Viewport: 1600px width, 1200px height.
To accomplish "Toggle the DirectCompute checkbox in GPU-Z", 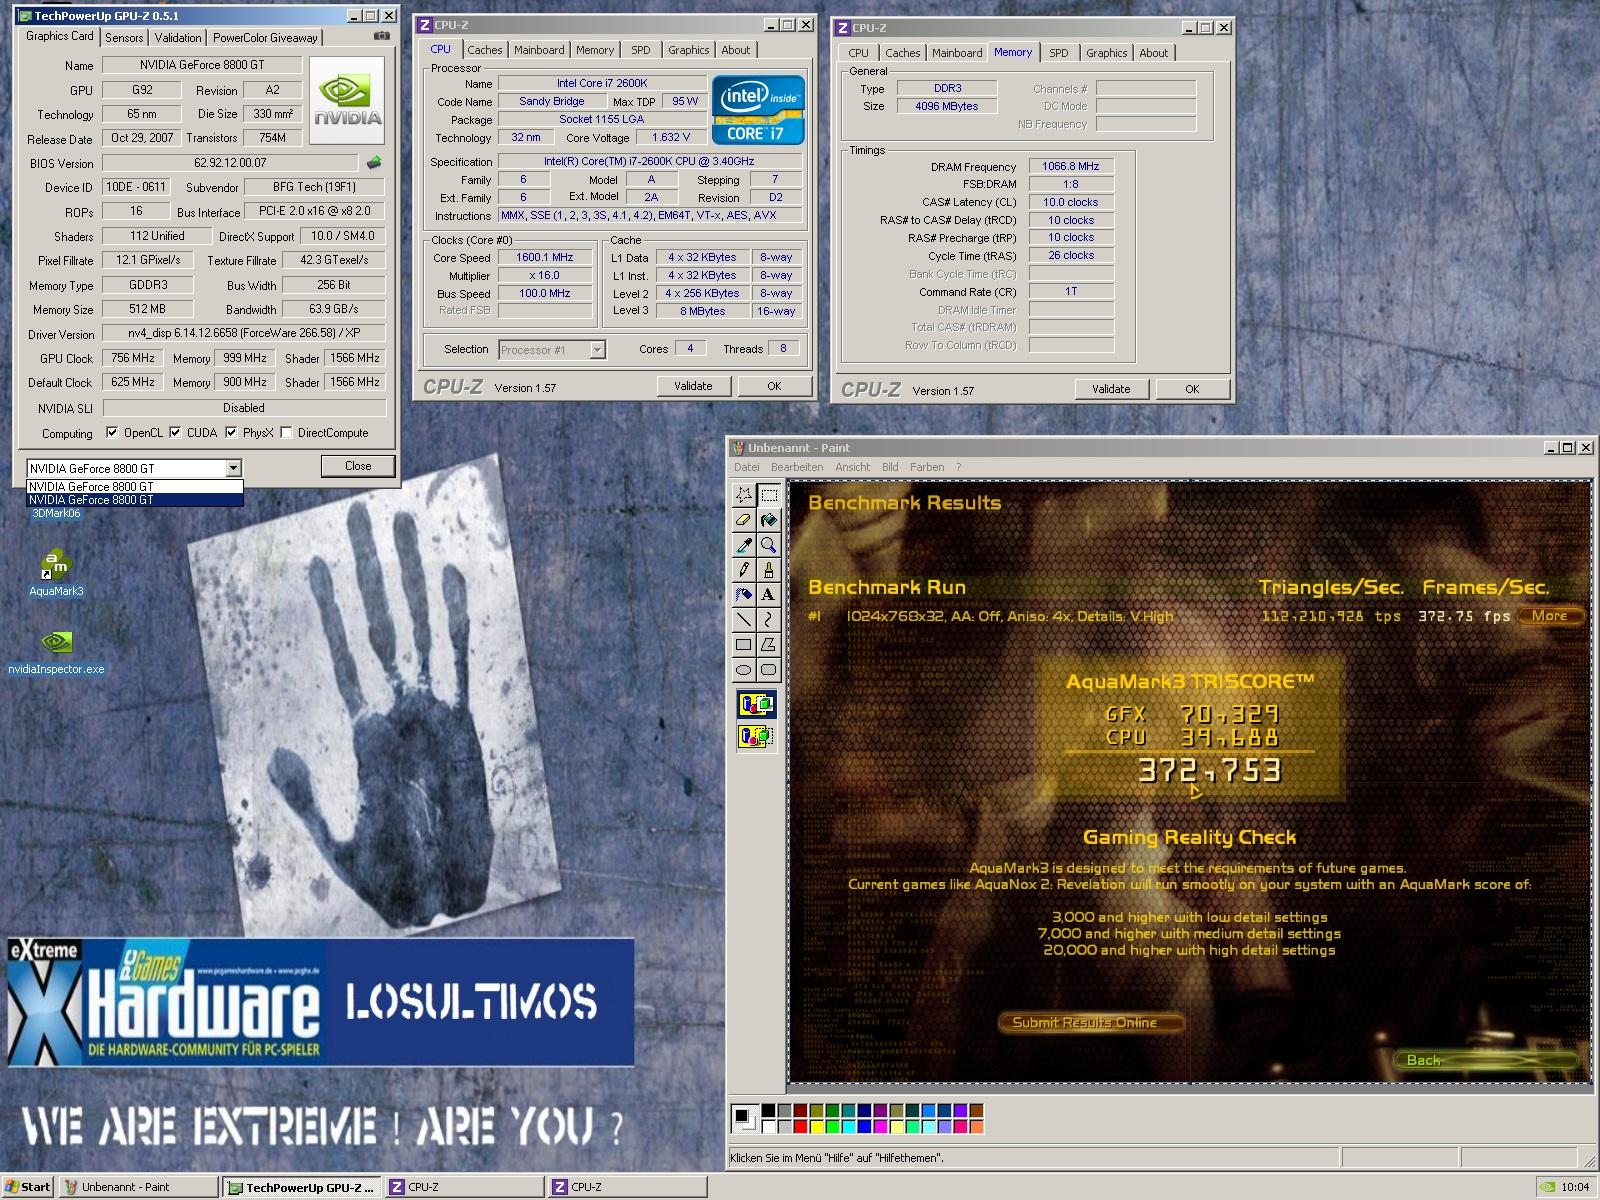I will coord(287,433).
